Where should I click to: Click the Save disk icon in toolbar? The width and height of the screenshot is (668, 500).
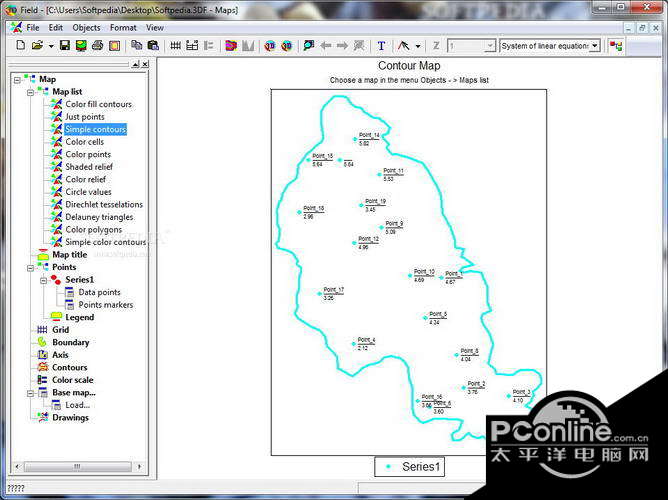pos(65,46)
